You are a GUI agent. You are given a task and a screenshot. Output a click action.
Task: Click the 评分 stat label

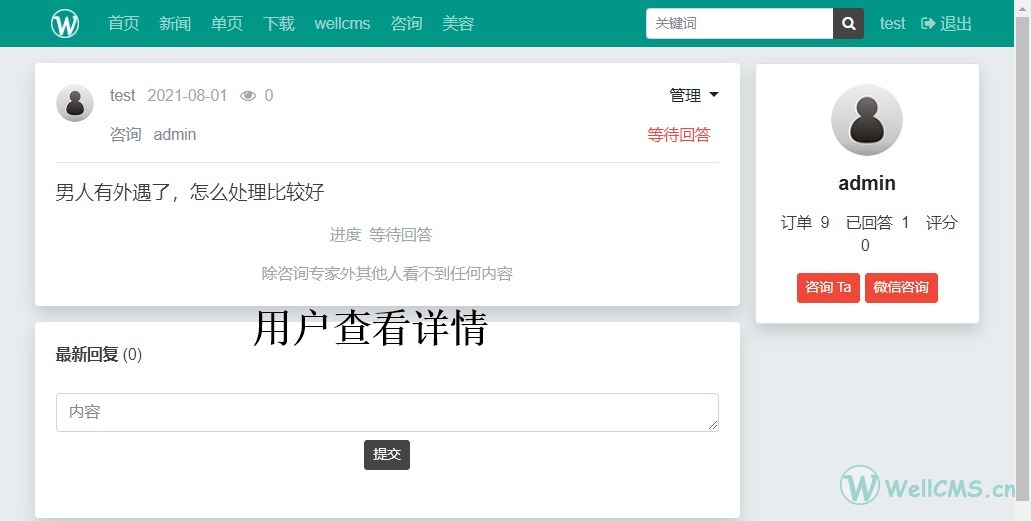coord(942,223)
